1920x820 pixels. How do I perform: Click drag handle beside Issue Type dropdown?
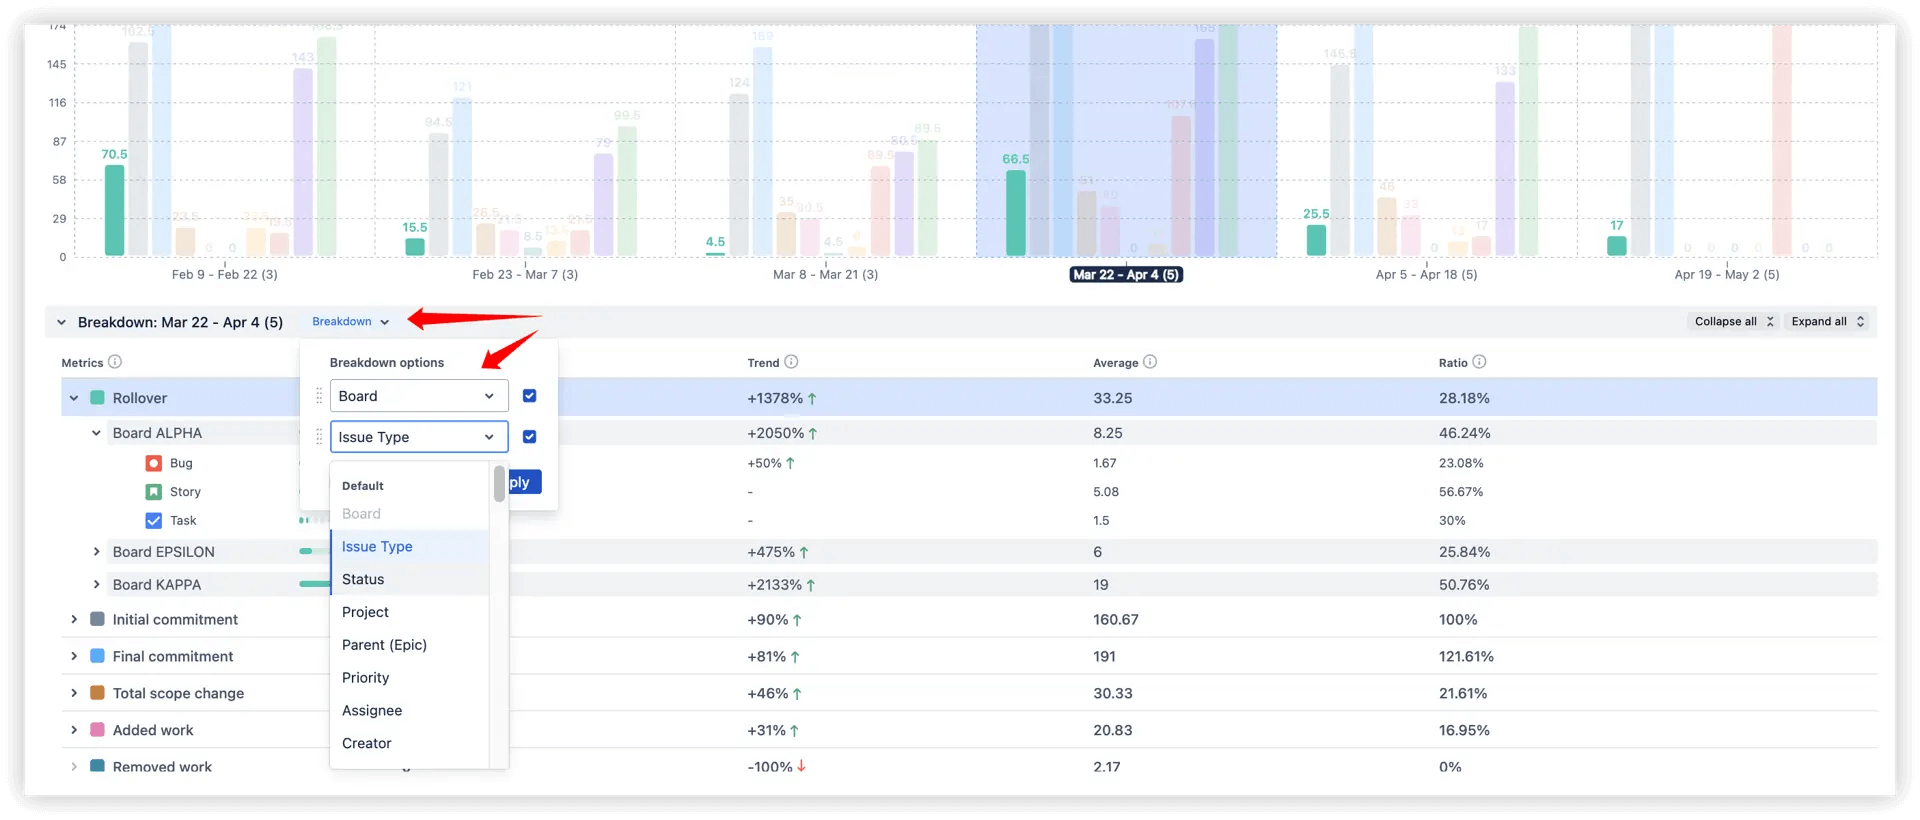(x=319, y=437)
